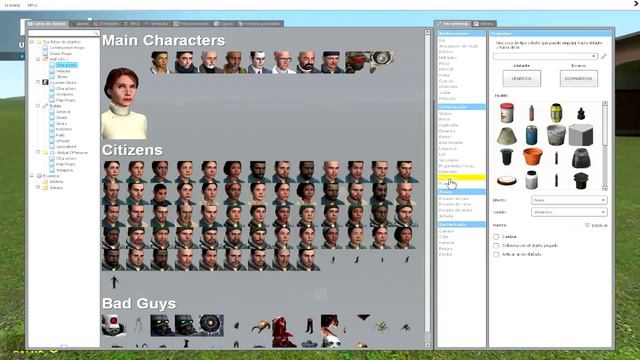Select Vehicles under Half-Life 2
This screenshot has width=640, height=360.
pyautogui.click(x=63, y=71)
